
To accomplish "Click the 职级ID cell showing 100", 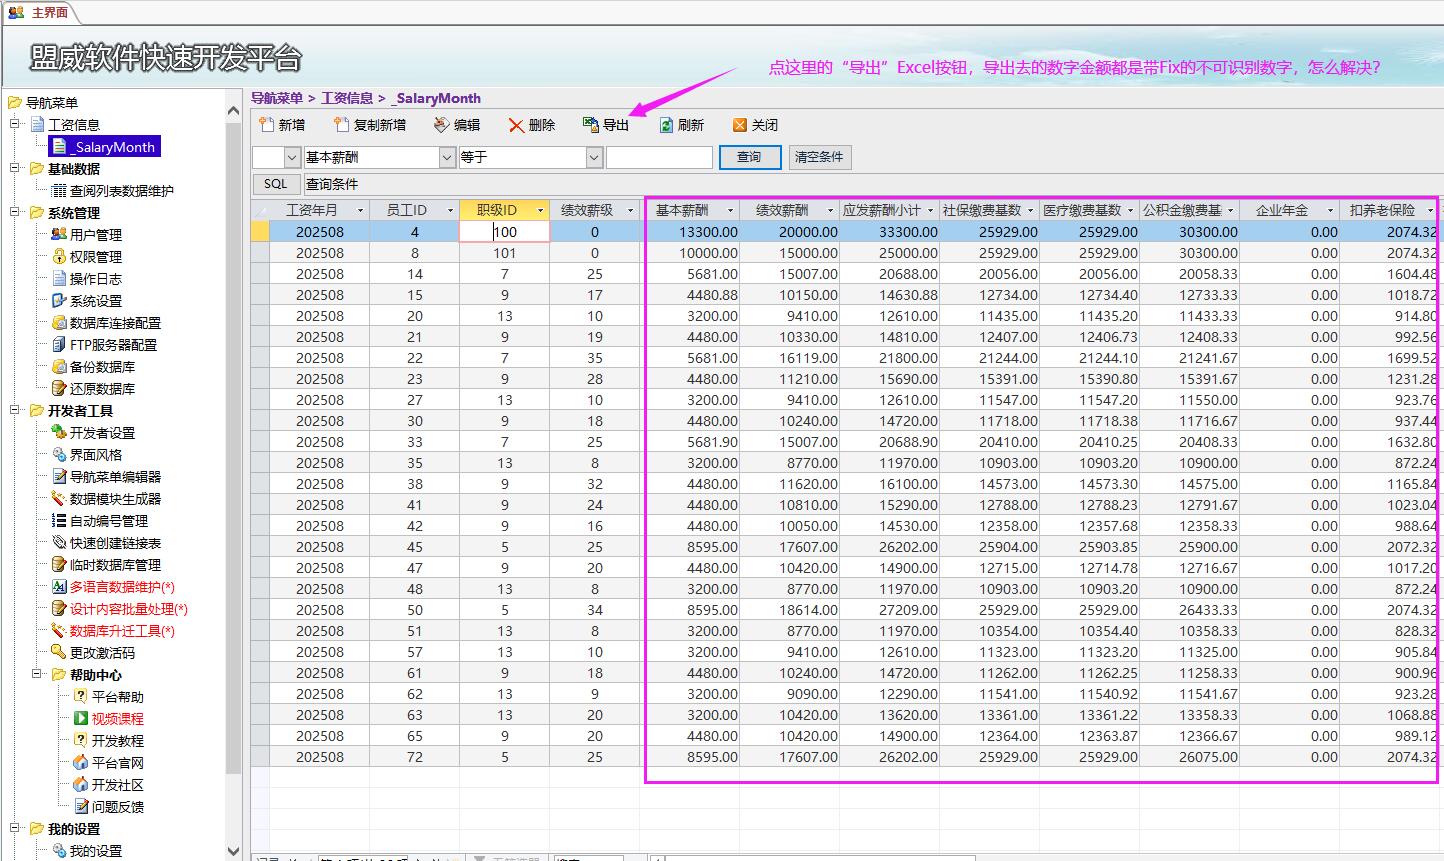I will (505, 232).
